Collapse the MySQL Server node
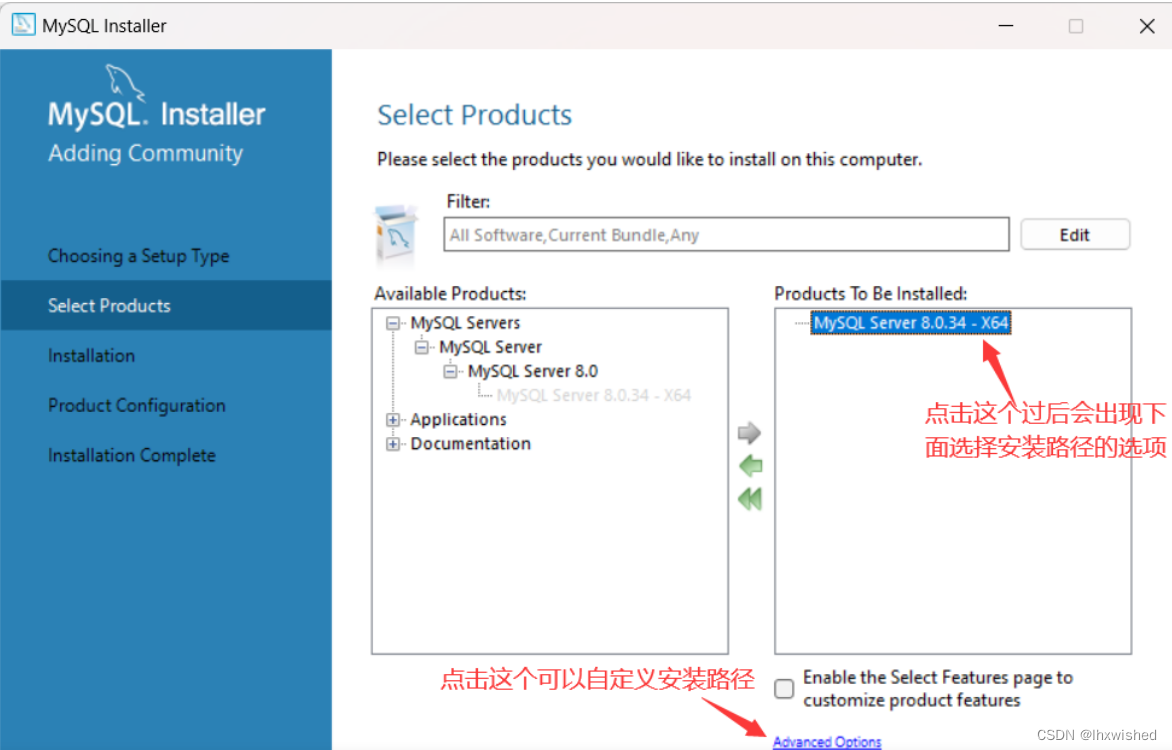This screenshot has height=750, width=1172. tap(422, 347)
